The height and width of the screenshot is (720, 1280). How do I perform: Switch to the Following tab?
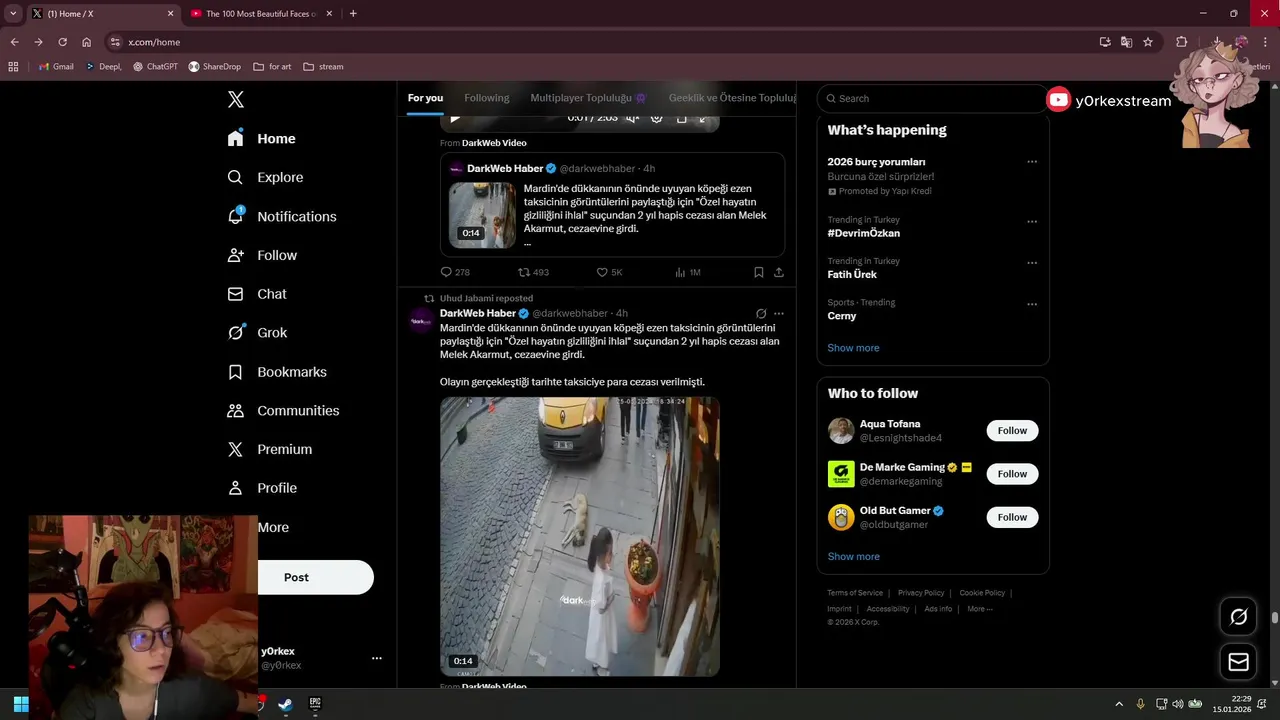[x=487, y=98]
